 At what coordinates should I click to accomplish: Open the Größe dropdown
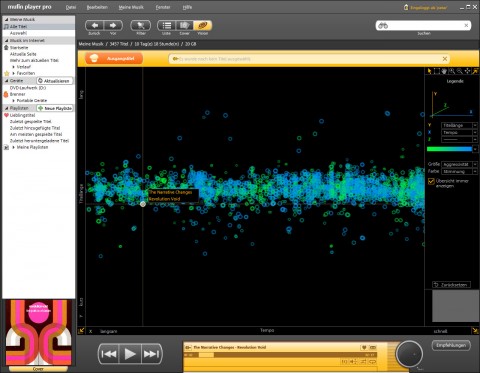point(459,164)
